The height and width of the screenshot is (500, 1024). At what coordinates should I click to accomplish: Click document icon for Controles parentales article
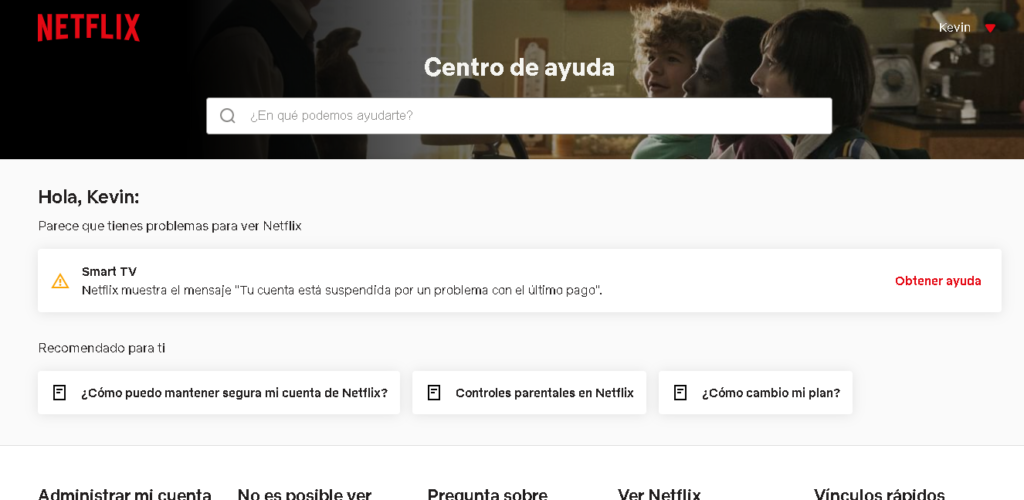coord(434,392)
